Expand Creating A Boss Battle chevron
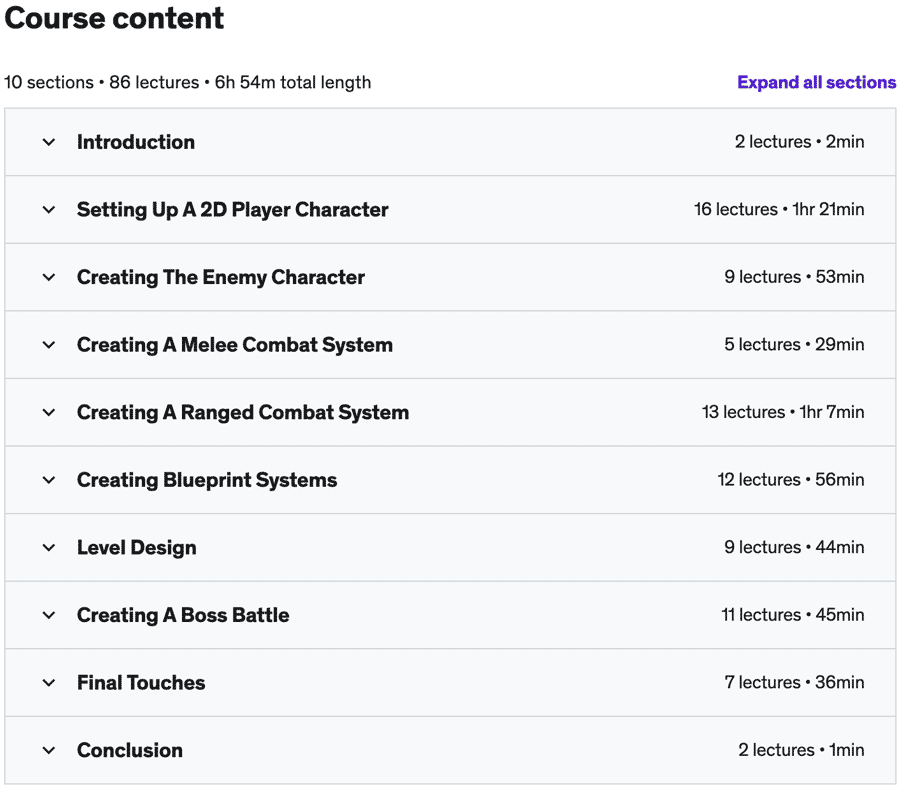900x790 pixels. pos(49,615)
